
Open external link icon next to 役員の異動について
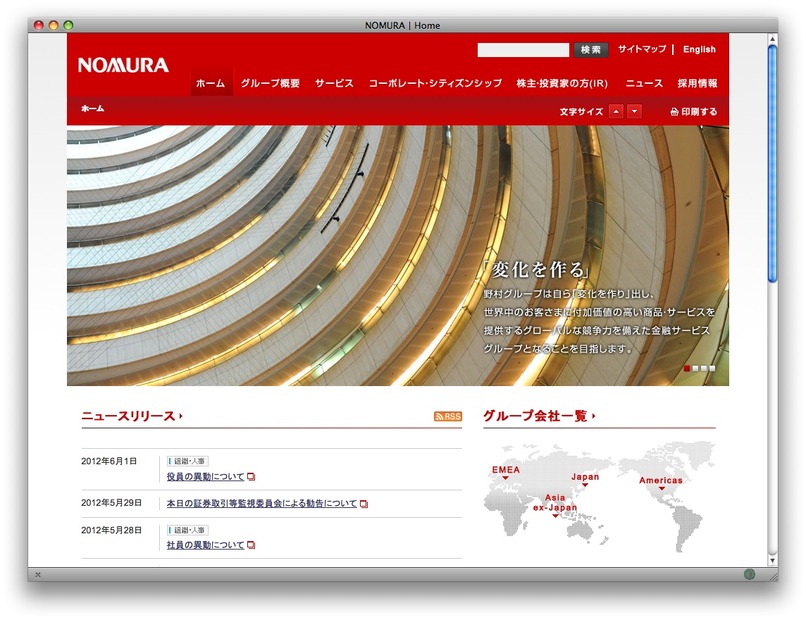pyautogui.click(x=251, y=477)
